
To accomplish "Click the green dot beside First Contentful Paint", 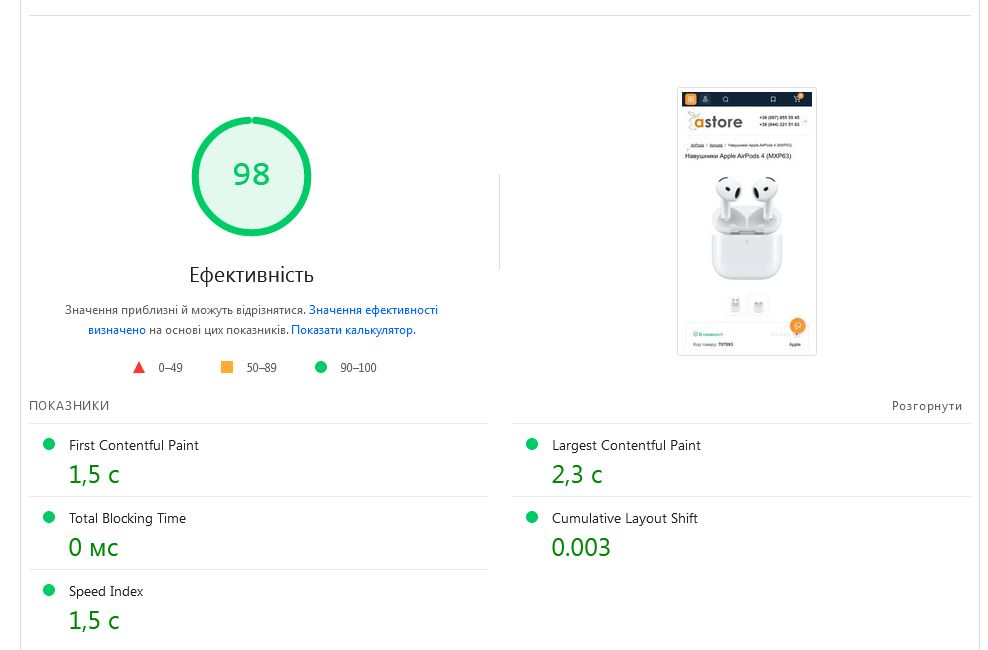I will coord(49,445).
